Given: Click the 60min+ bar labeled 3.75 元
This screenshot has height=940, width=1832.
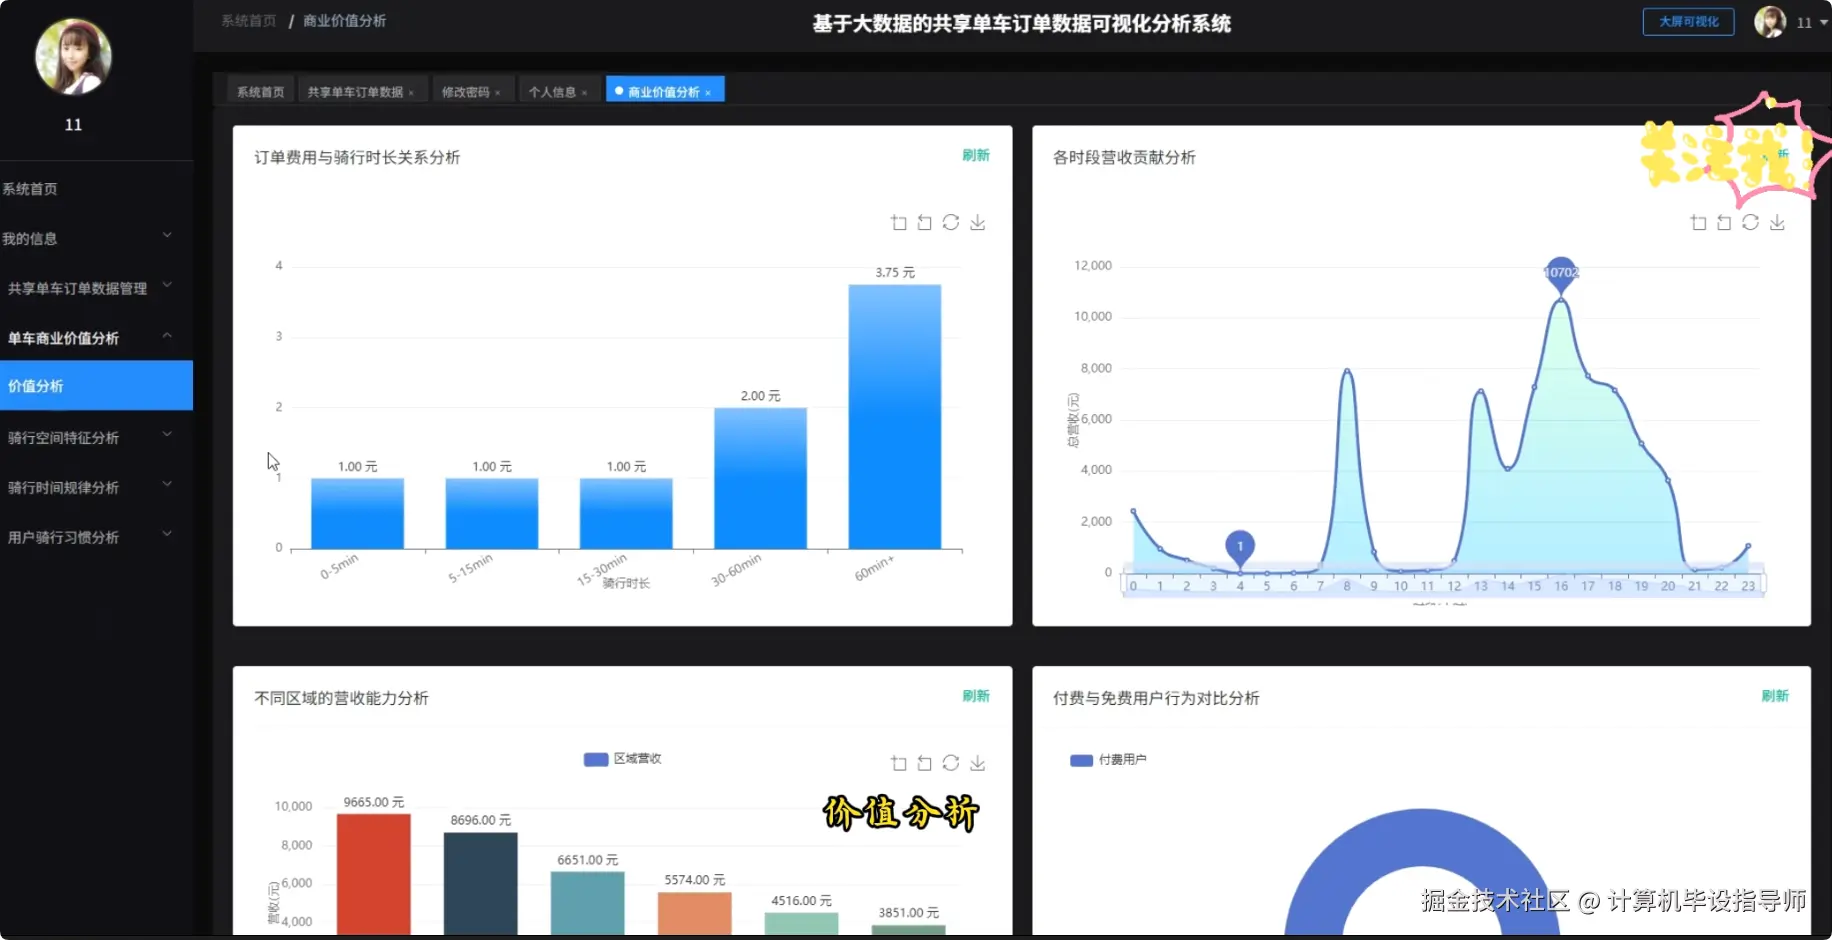Looking at the screenshot, I should (x=895, y=416).
